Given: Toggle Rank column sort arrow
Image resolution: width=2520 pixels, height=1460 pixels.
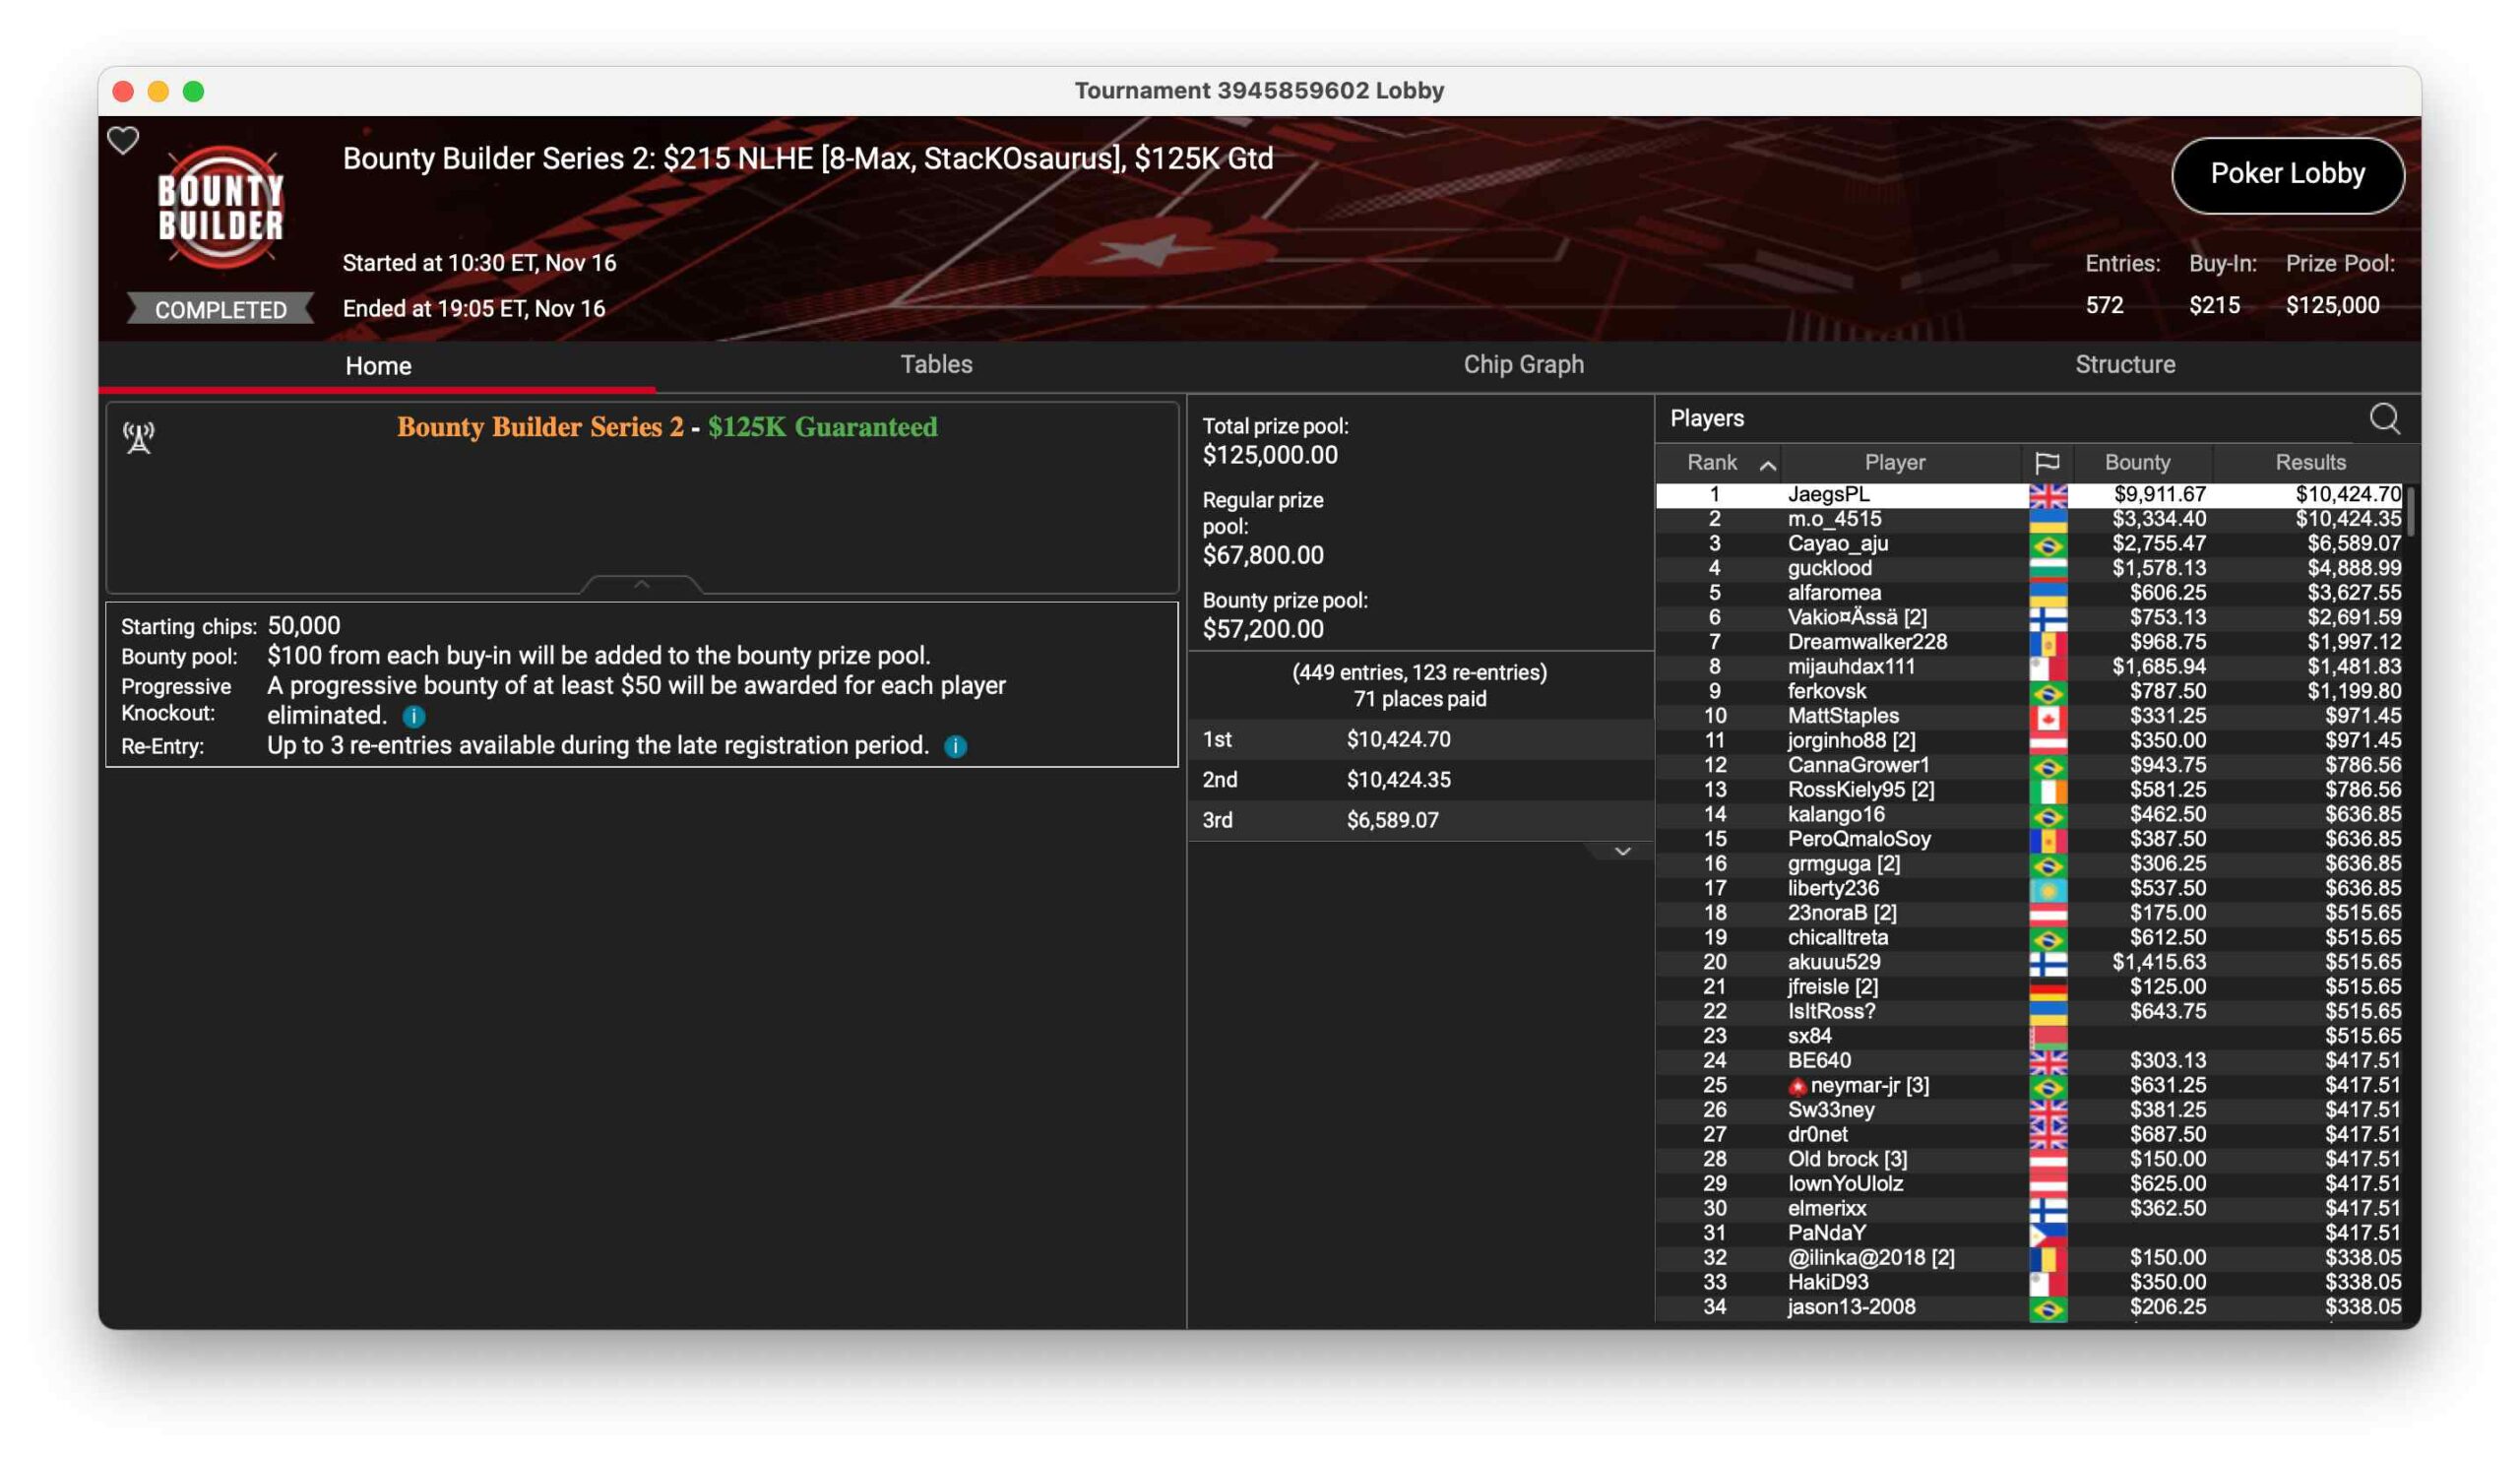Looking at the screenshot, I should click(1767, 464).
